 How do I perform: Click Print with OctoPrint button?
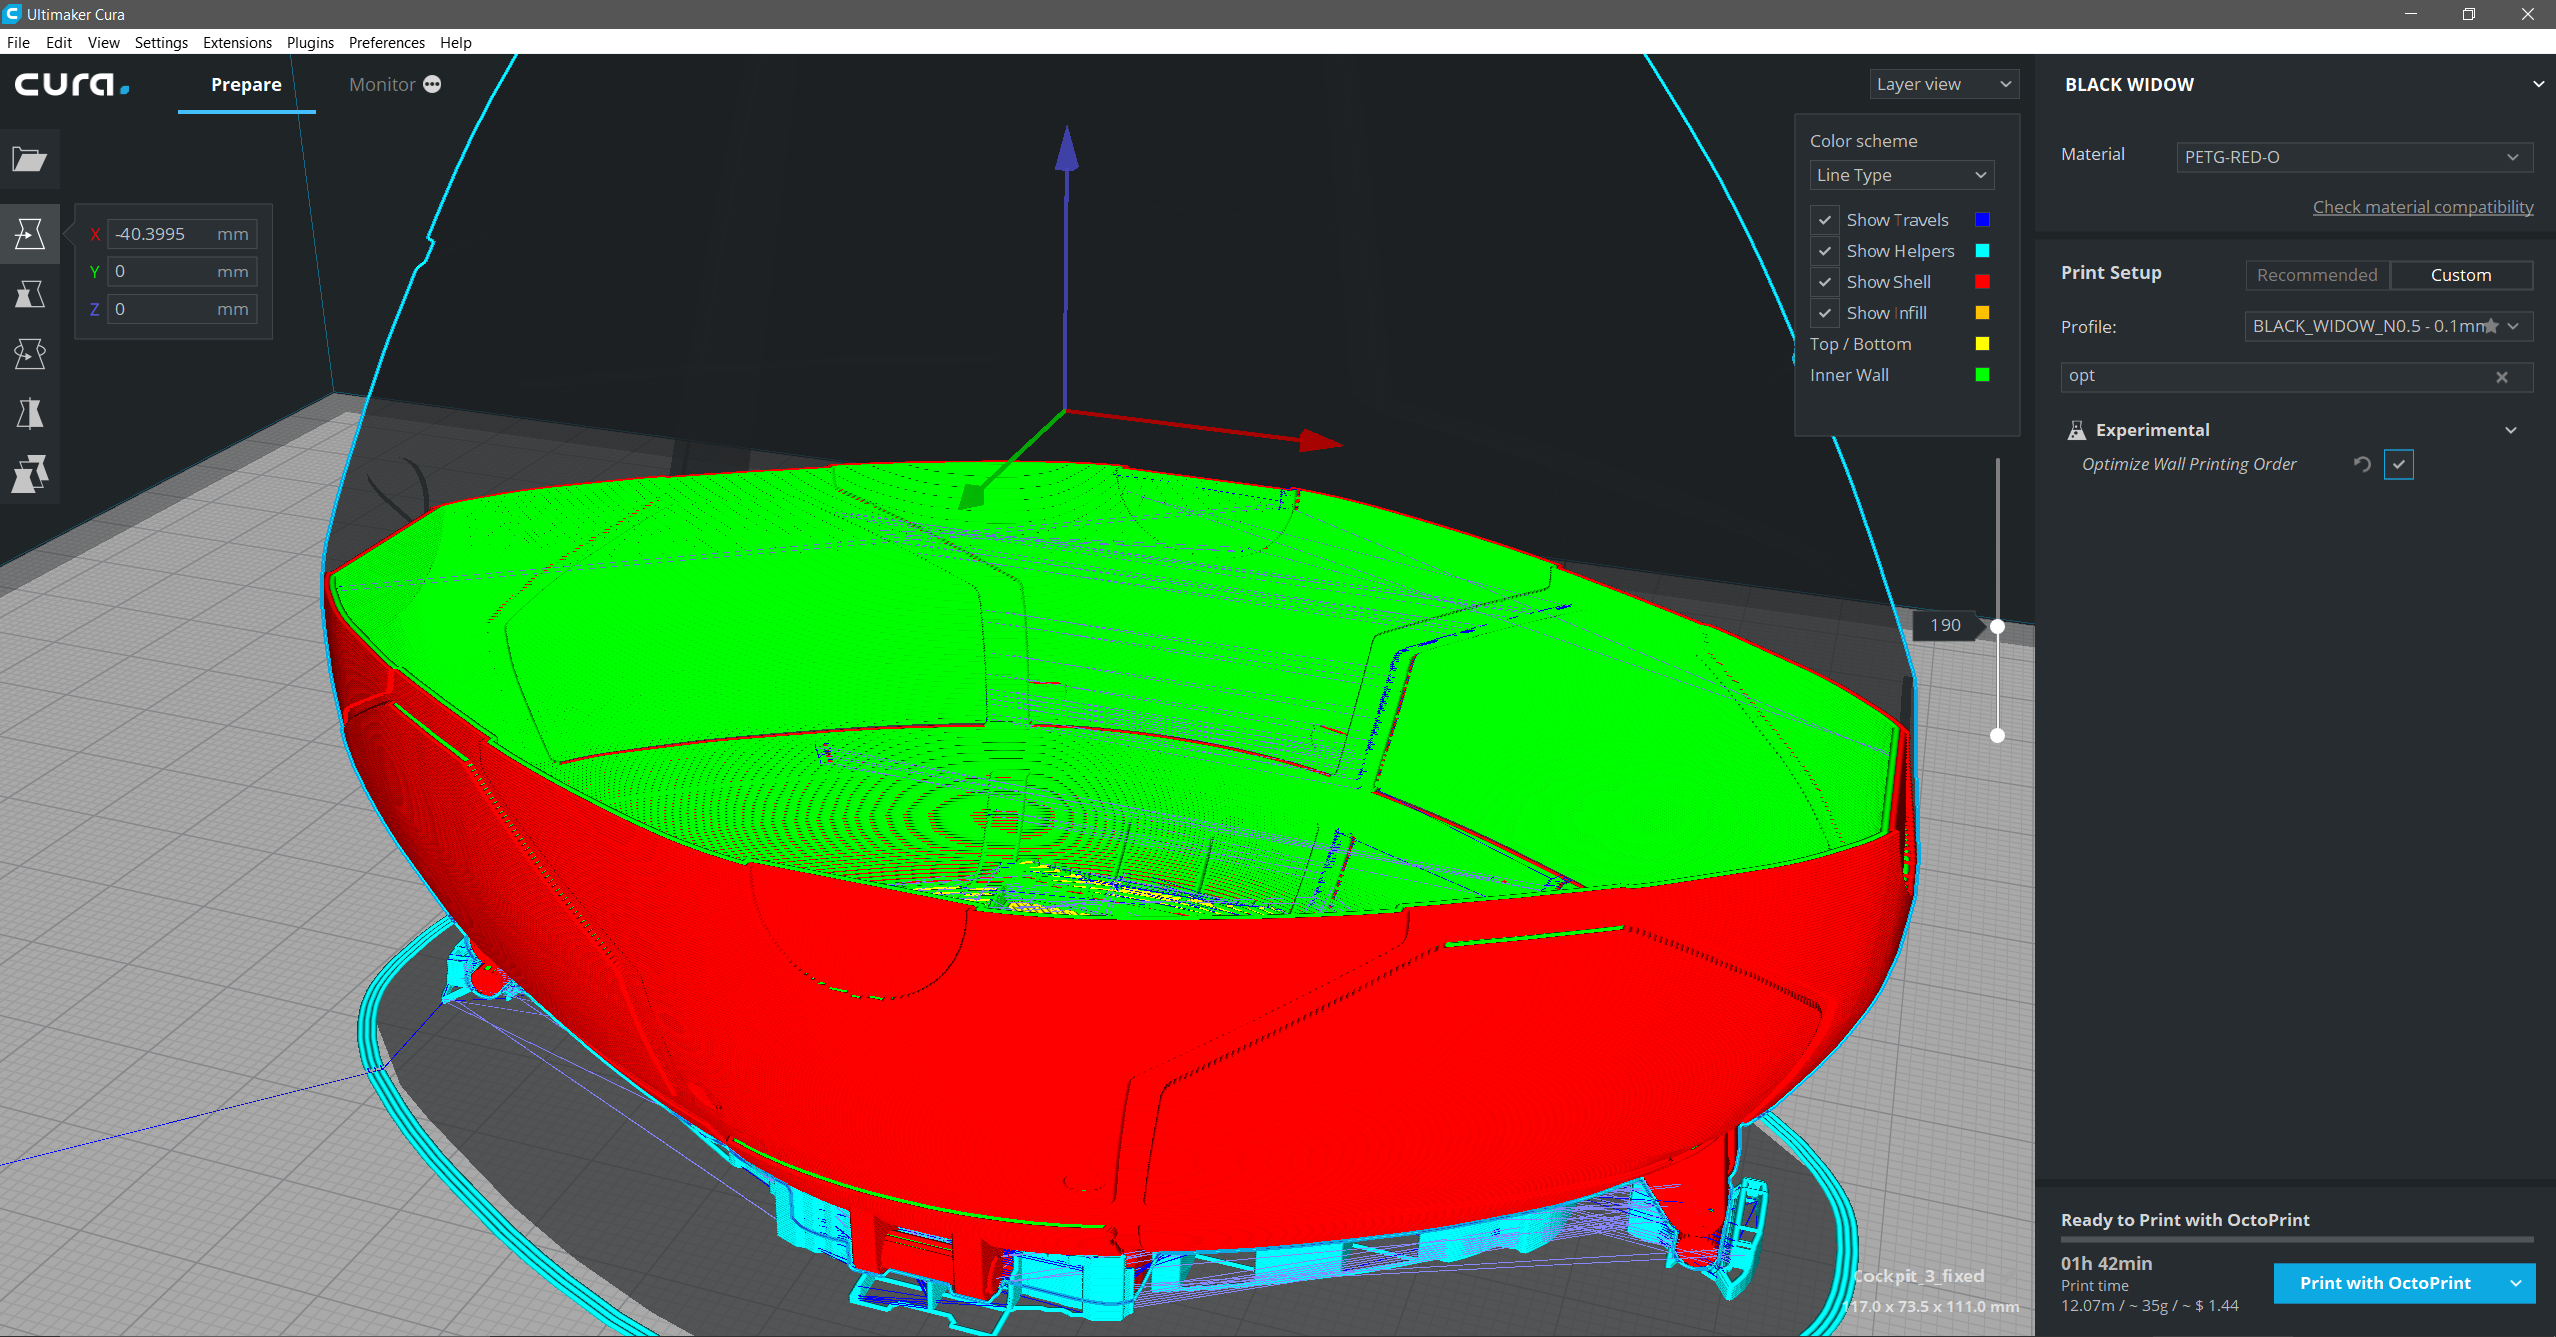[2385, 1283]
